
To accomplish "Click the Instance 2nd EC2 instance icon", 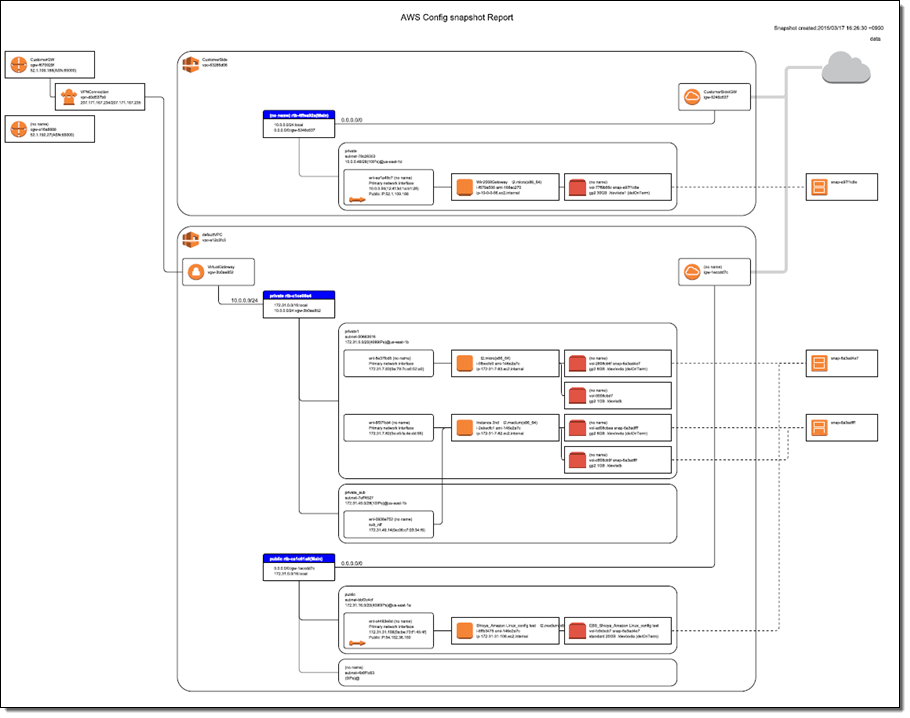I will click(x=463, y=428).
